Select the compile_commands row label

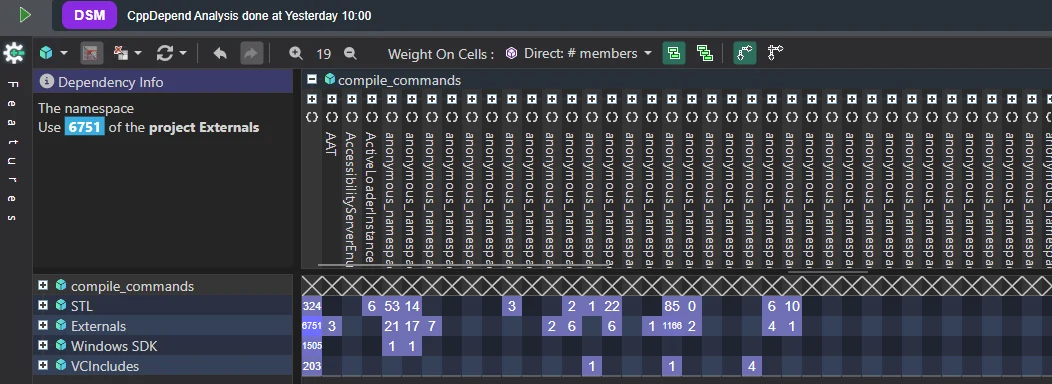pyautogui.click(x=132, y=287)
